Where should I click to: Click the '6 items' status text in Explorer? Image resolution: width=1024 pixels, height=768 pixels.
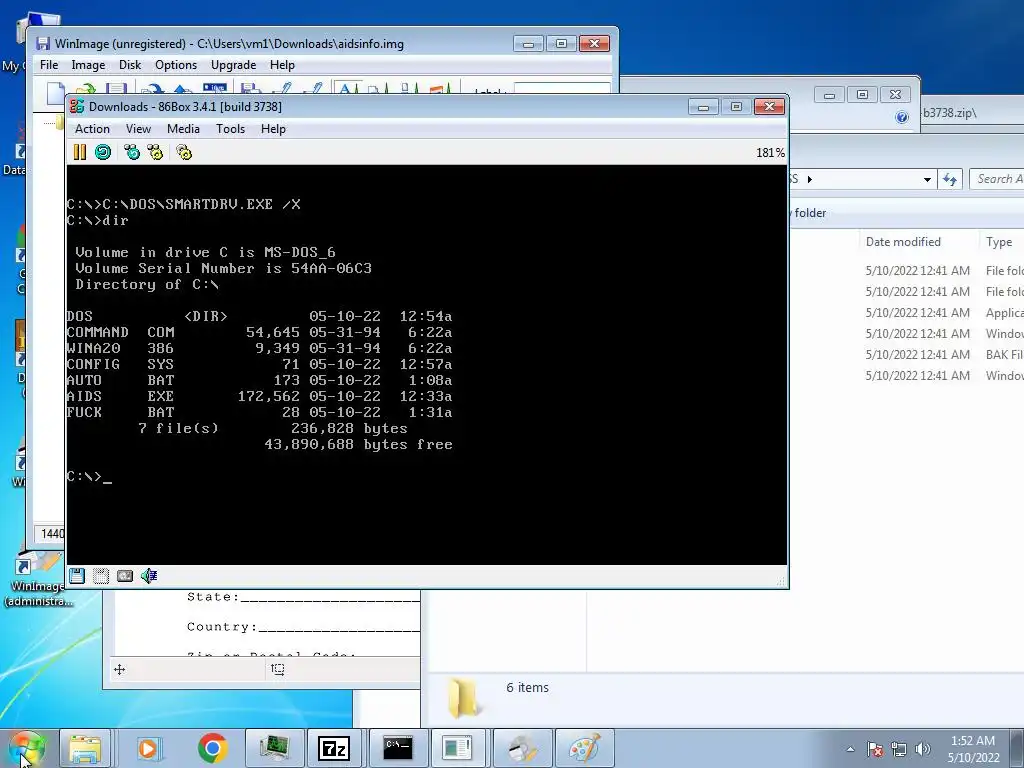point(527,687)
